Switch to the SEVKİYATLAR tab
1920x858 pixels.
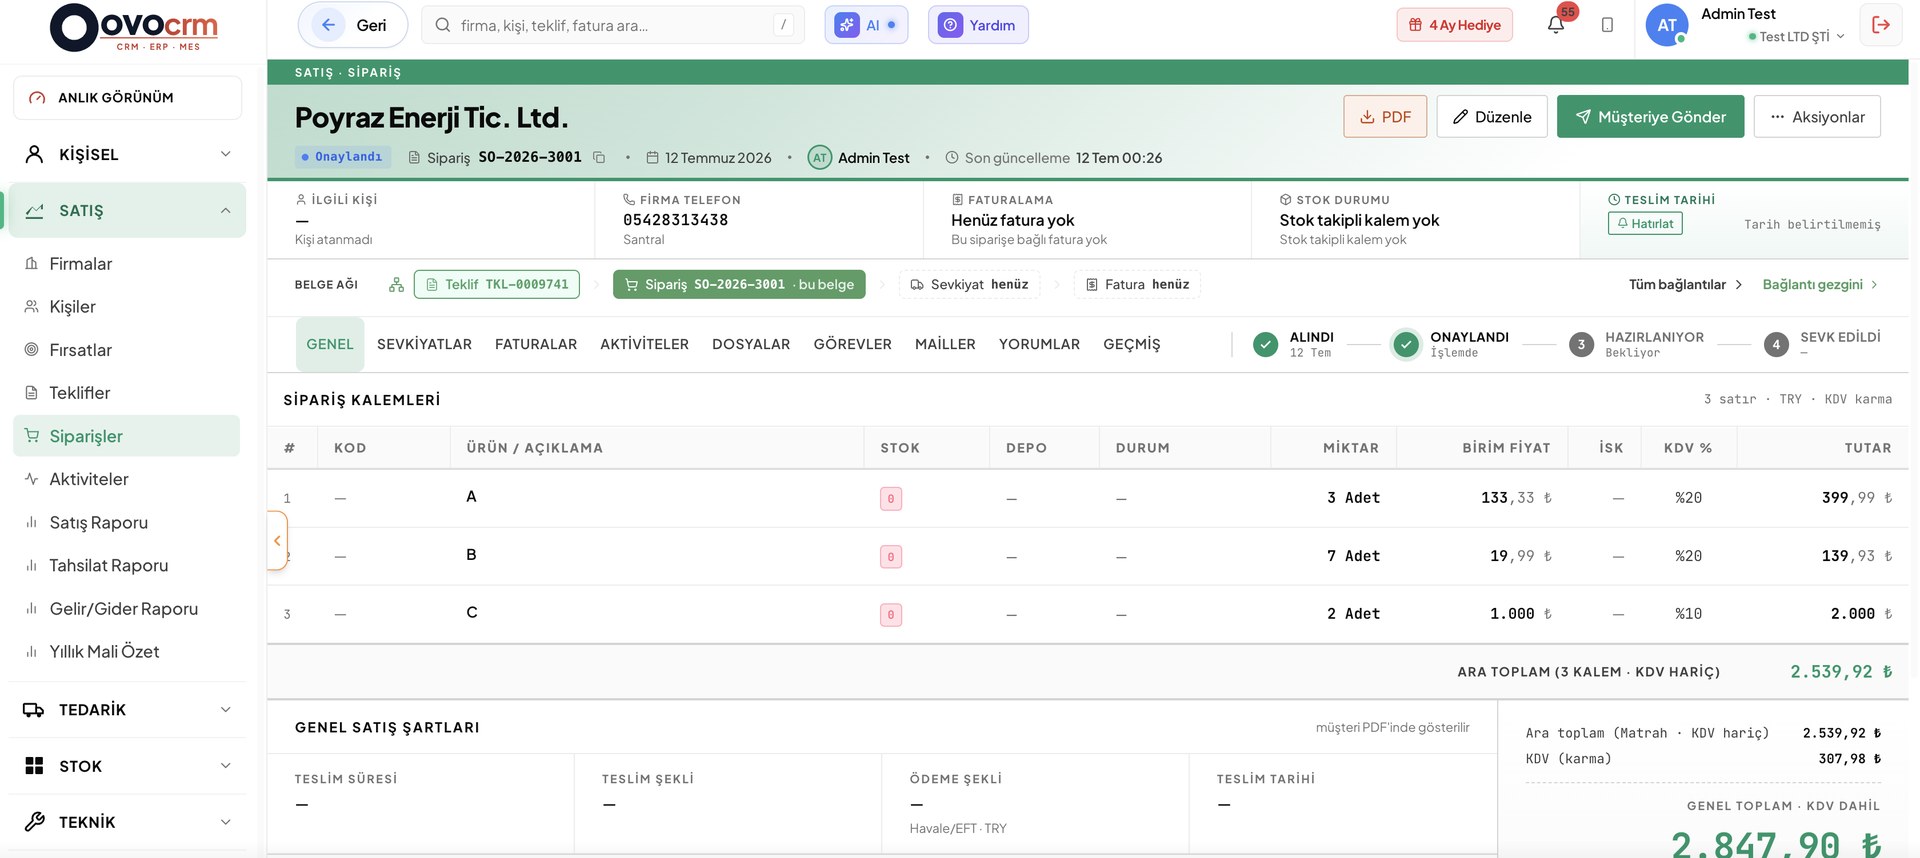424,344
